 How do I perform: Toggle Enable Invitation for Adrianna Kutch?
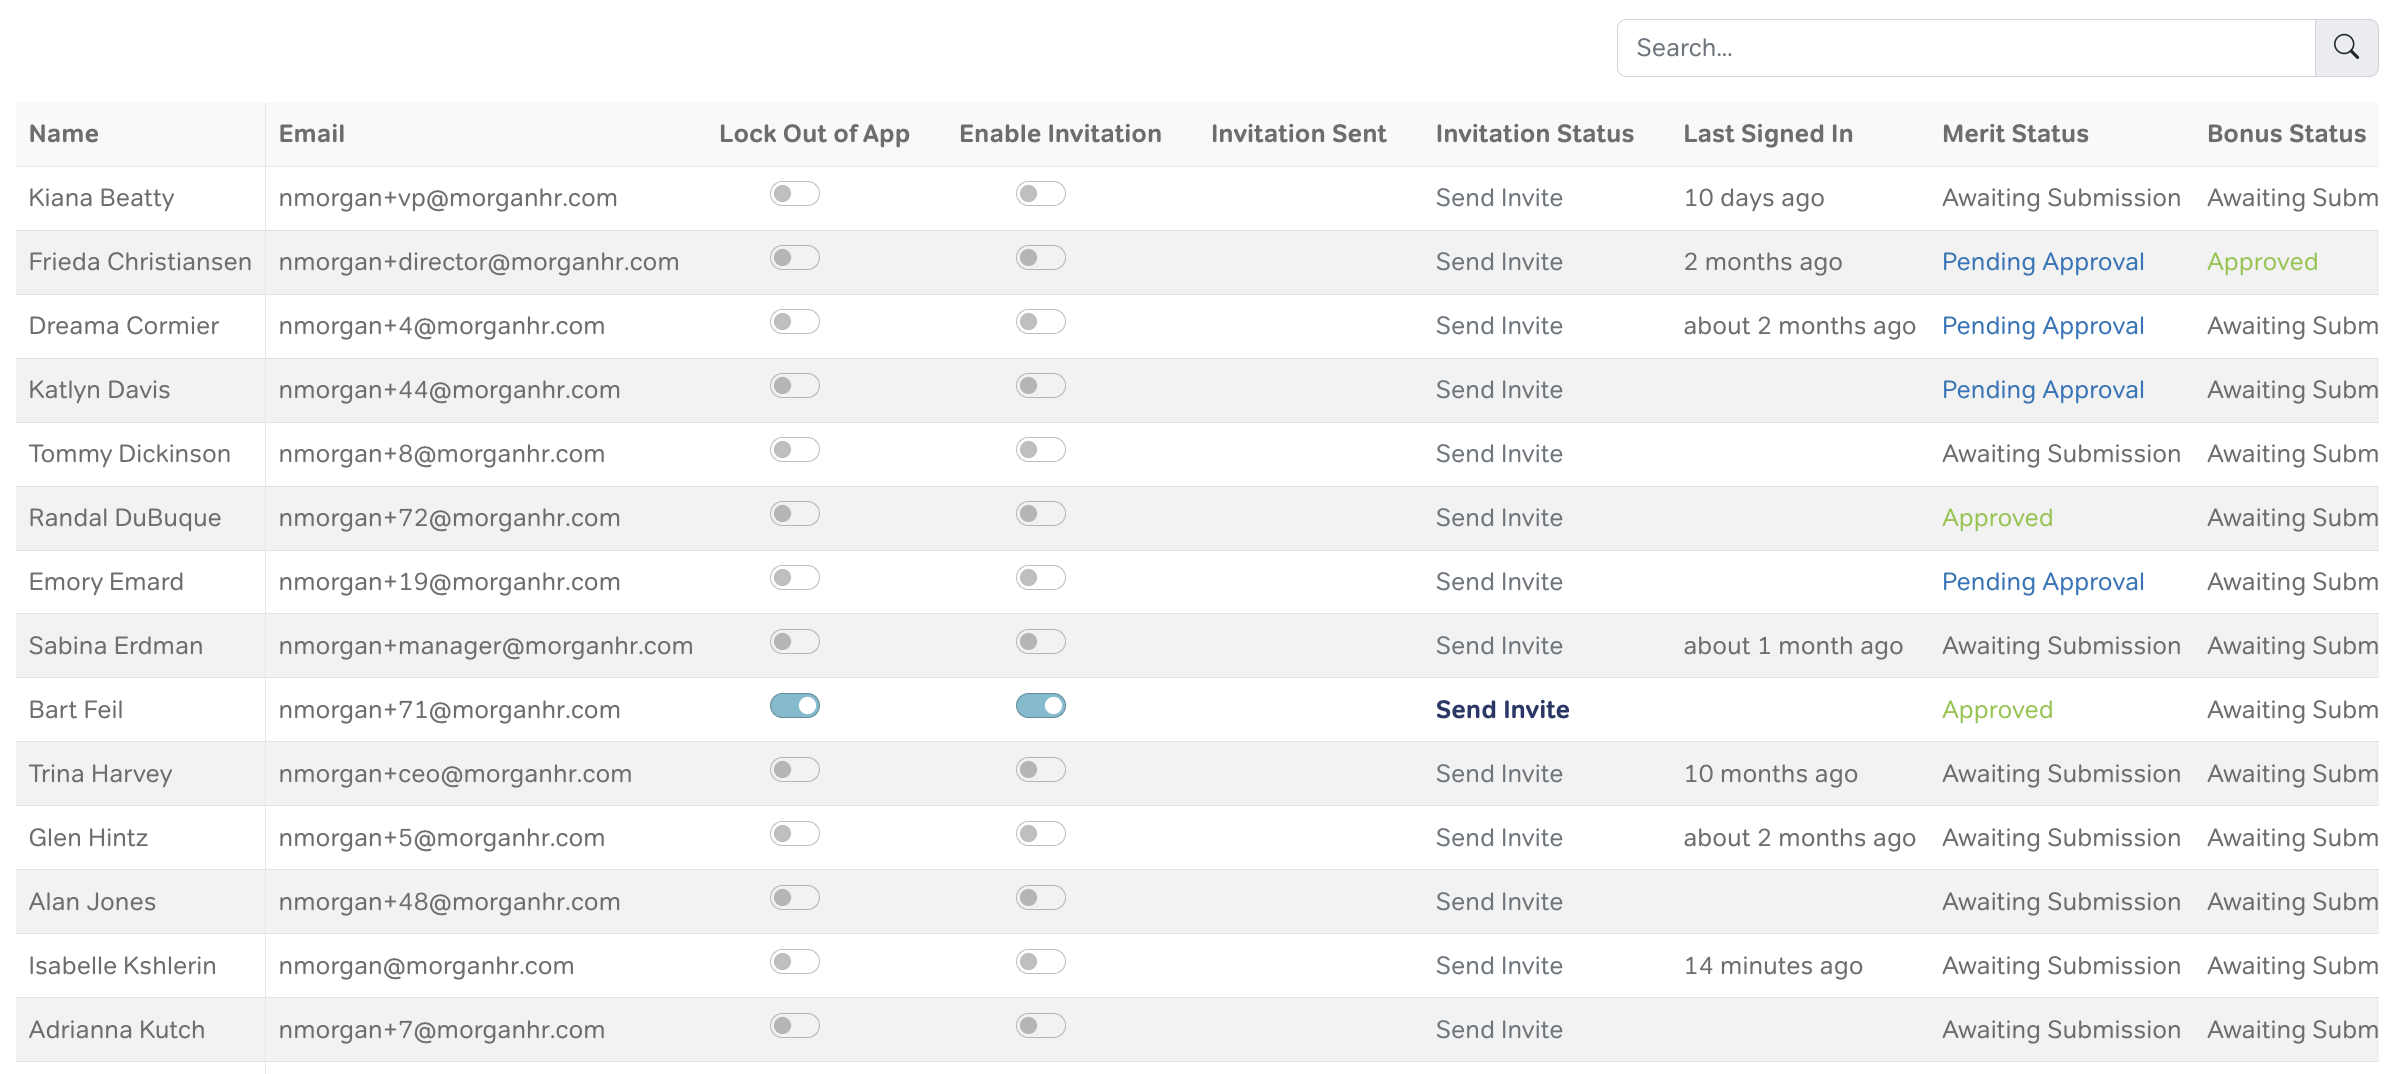(1040, 1026)
